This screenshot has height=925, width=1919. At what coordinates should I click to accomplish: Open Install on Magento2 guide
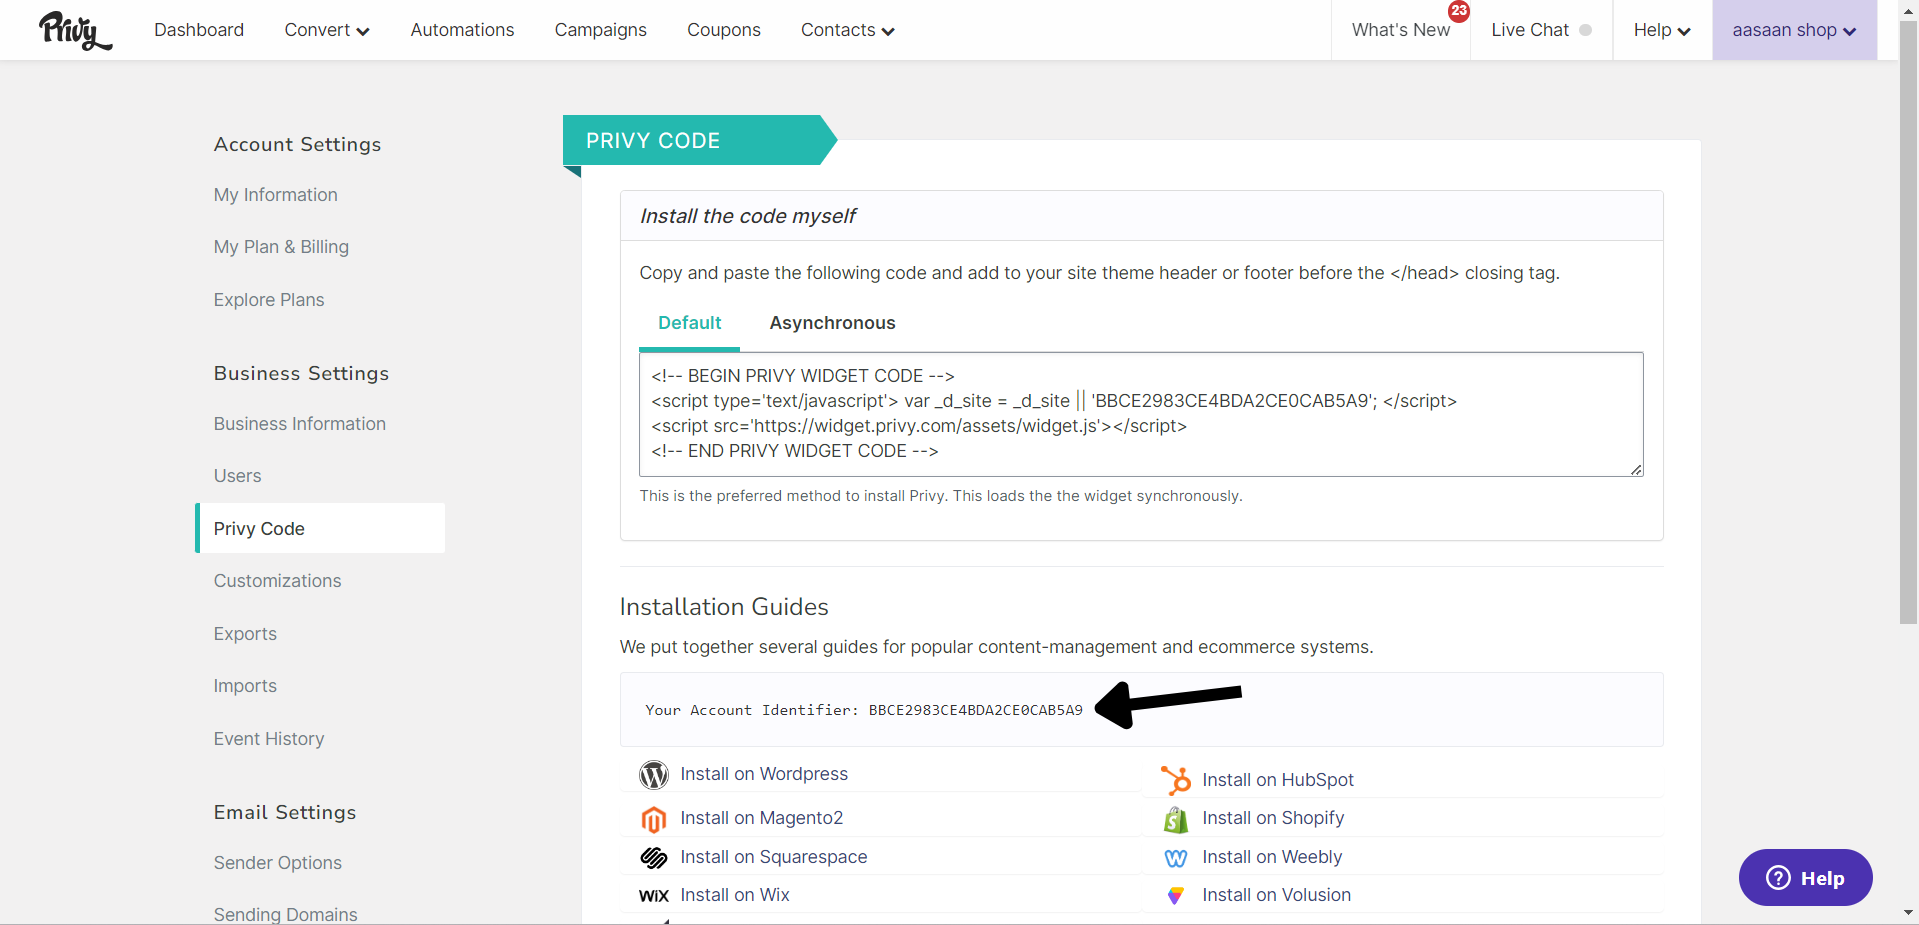click(762, 818)
